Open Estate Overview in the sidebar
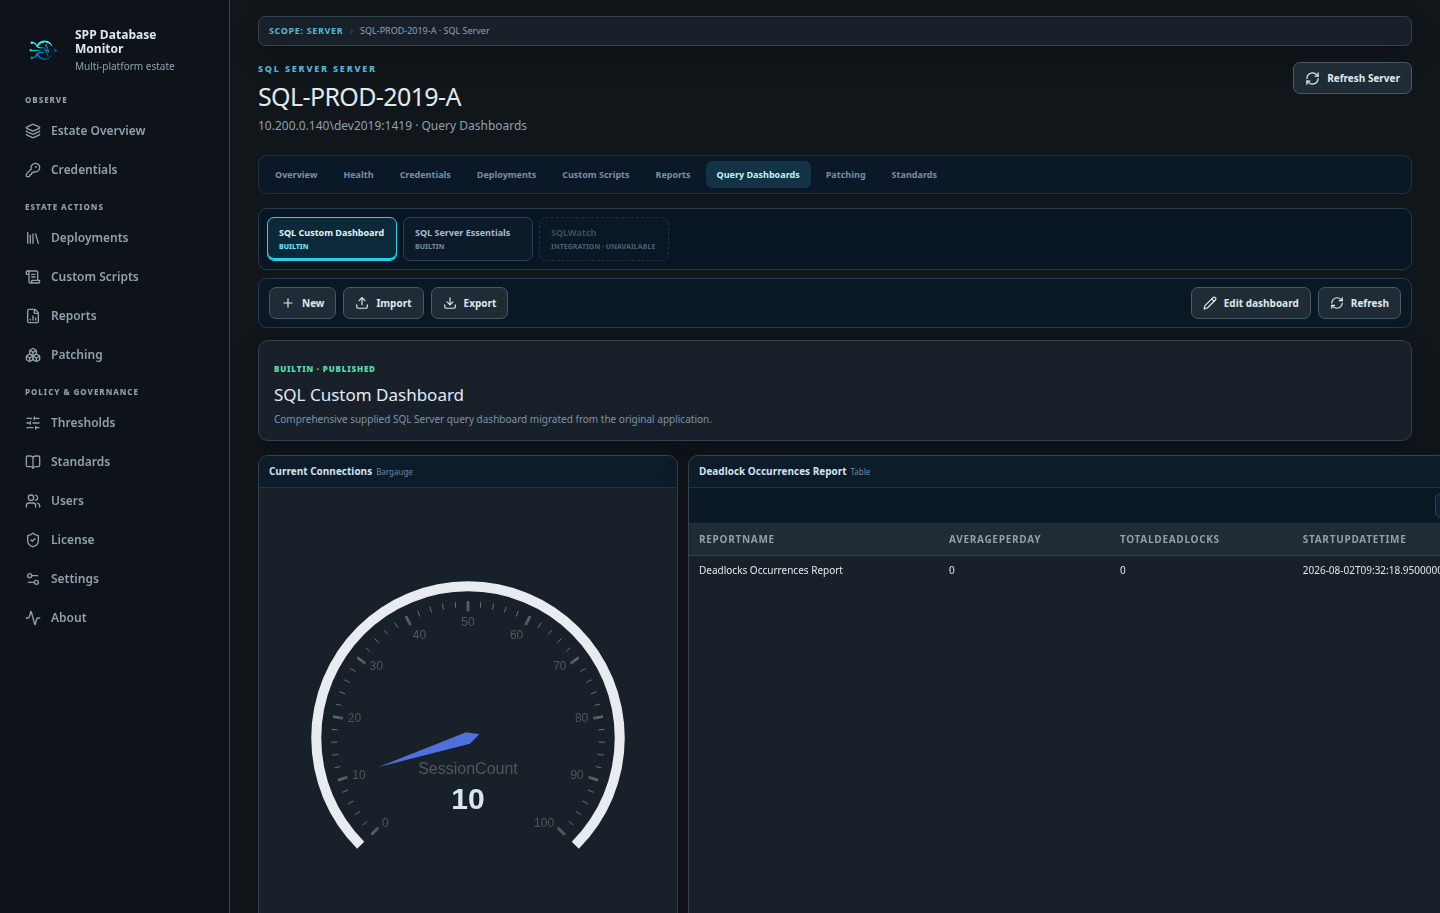Image resolution: width=1440 pixels, height=913 pixels. (x=98, y=131)
